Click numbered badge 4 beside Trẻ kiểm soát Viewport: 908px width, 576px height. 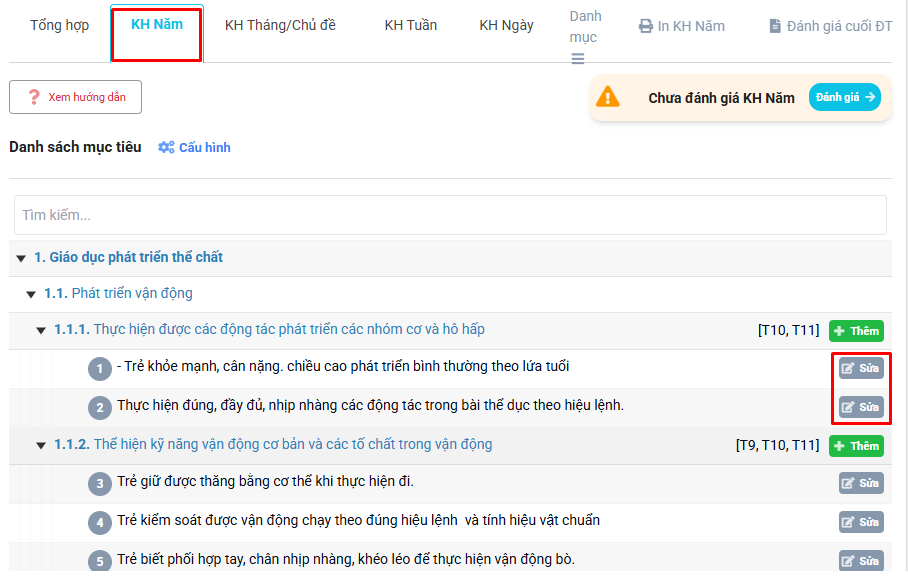point(99,522)
